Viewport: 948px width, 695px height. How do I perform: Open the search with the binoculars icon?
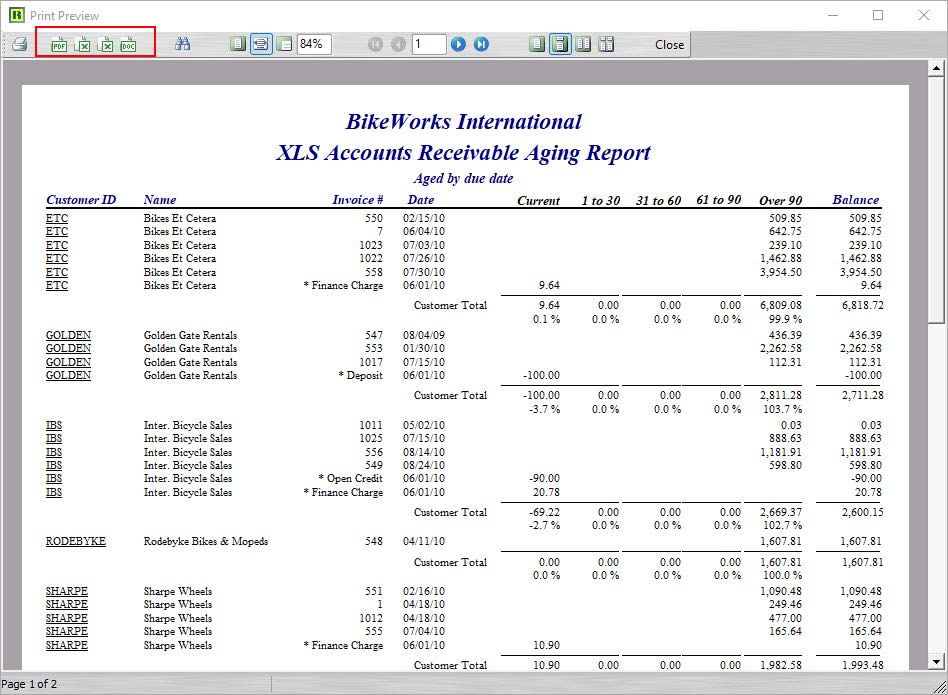[x=184, y=44]
